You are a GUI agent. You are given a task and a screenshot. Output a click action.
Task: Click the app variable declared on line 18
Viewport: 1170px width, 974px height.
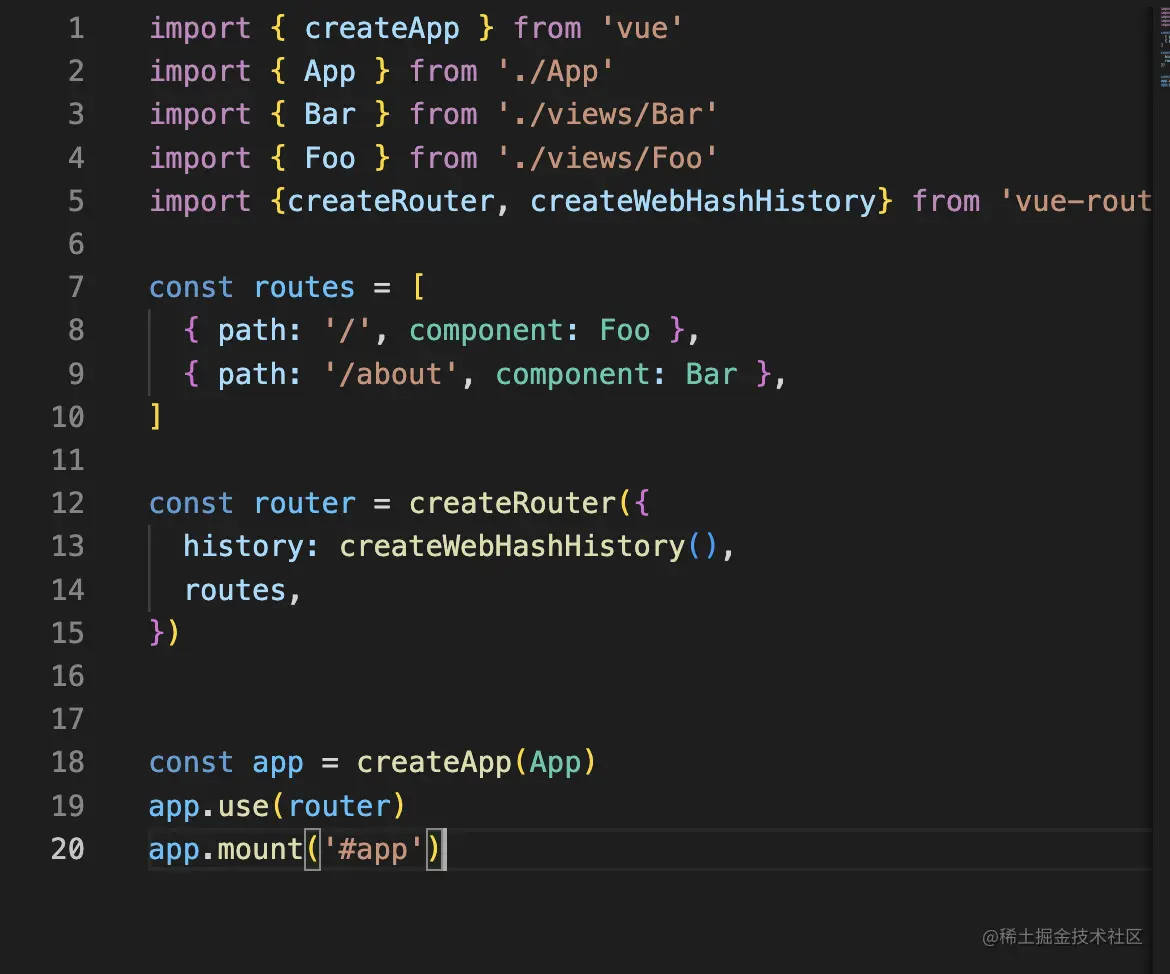[x=278, y=763]
